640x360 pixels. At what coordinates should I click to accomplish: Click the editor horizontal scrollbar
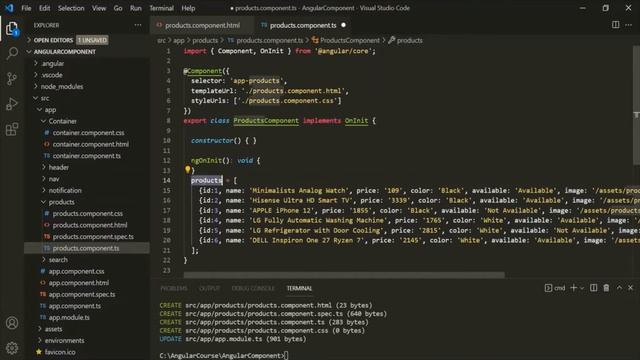click(x=344, y=275)
